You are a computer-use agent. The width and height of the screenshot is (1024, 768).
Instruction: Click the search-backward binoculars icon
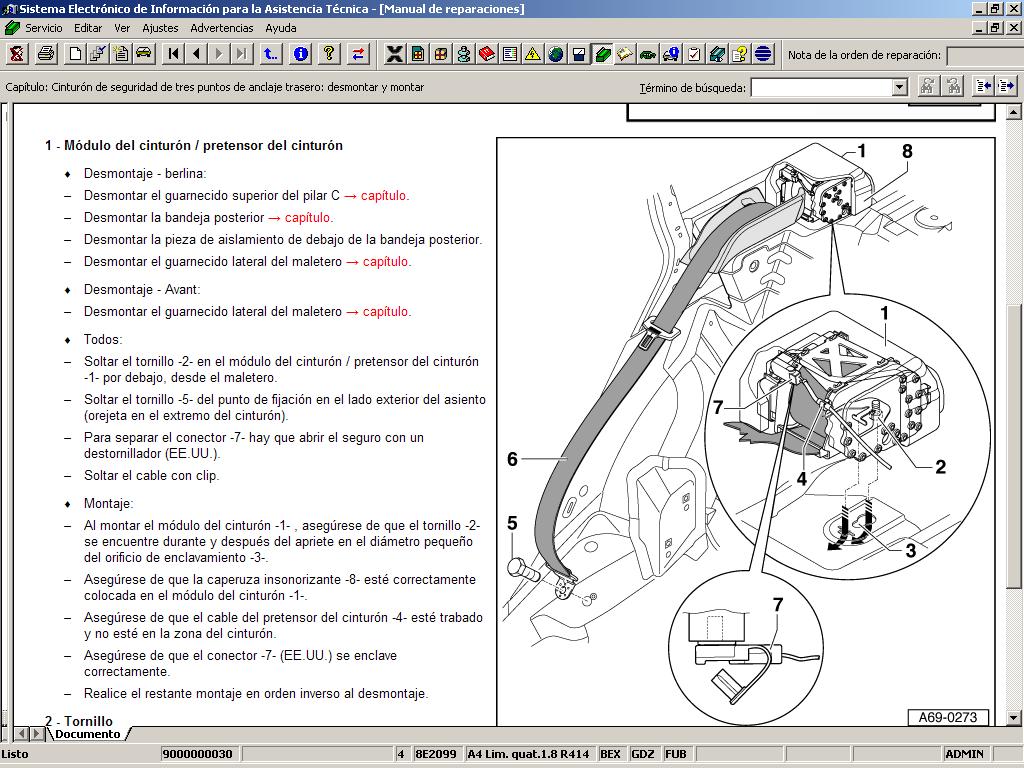(953, 86)
